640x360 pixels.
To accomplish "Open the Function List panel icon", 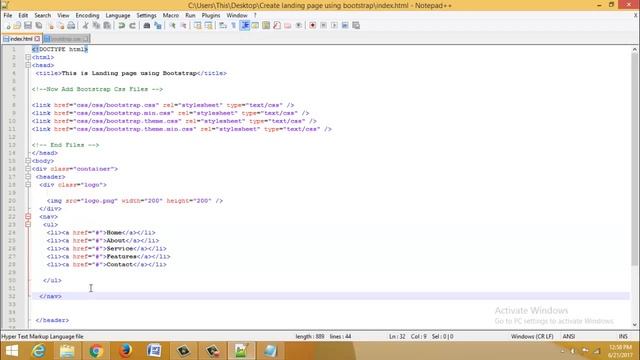I will [x=277, y=25].
